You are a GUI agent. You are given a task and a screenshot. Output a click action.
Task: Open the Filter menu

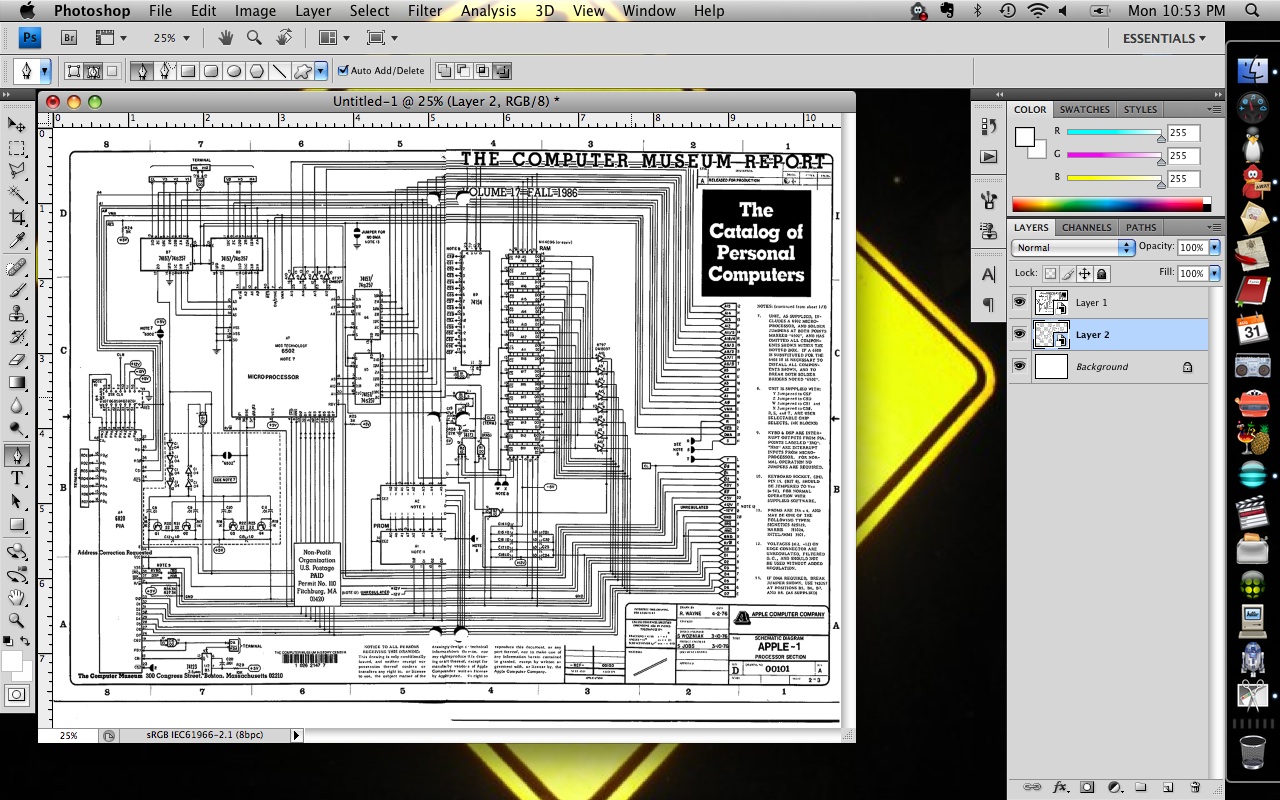point(425,11)
